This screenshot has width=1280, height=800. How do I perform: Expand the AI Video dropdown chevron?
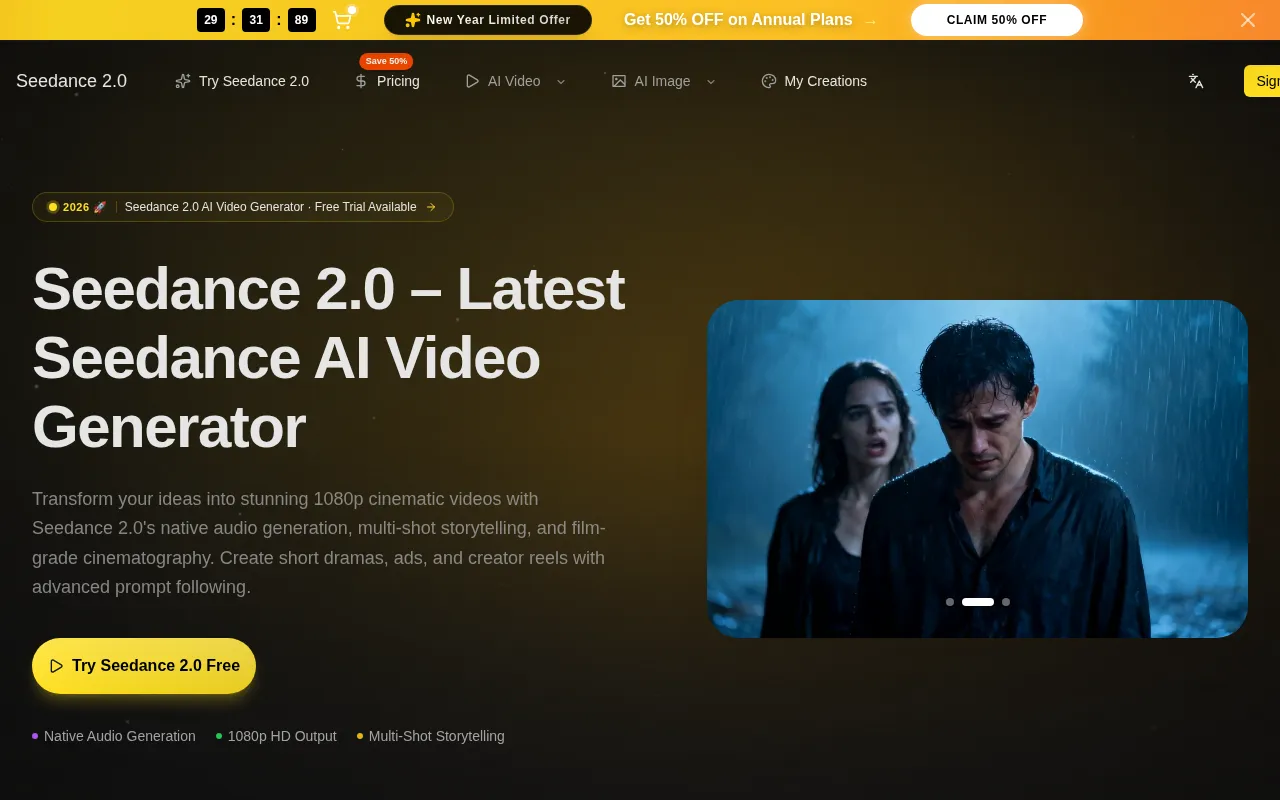561,82
